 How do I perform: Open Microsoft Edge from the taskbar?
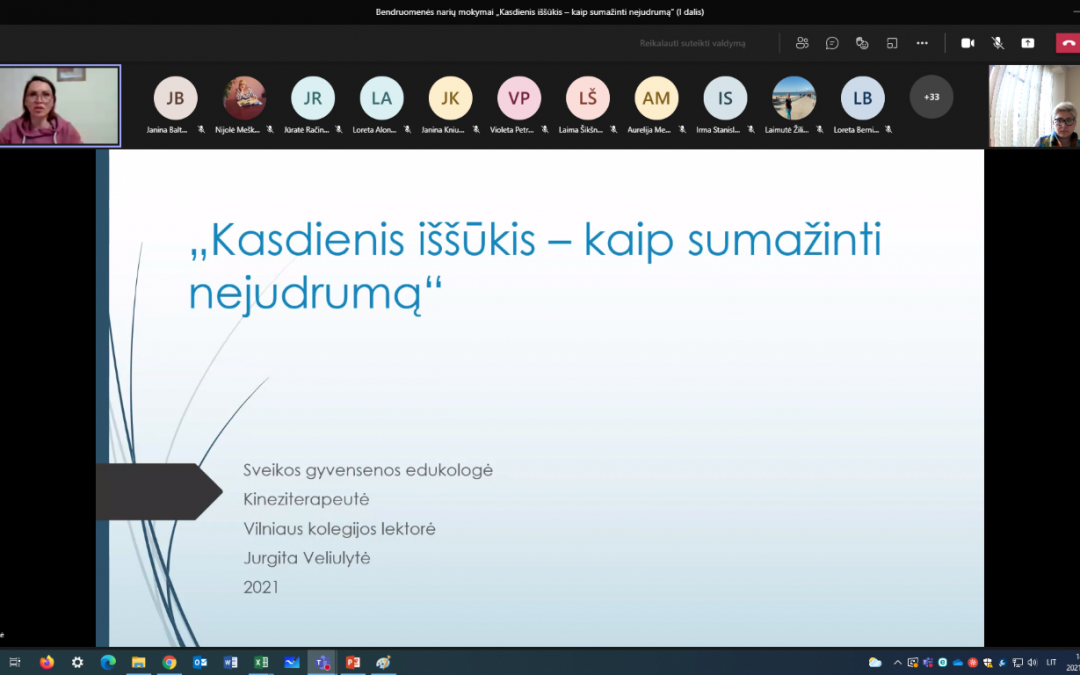108,663
